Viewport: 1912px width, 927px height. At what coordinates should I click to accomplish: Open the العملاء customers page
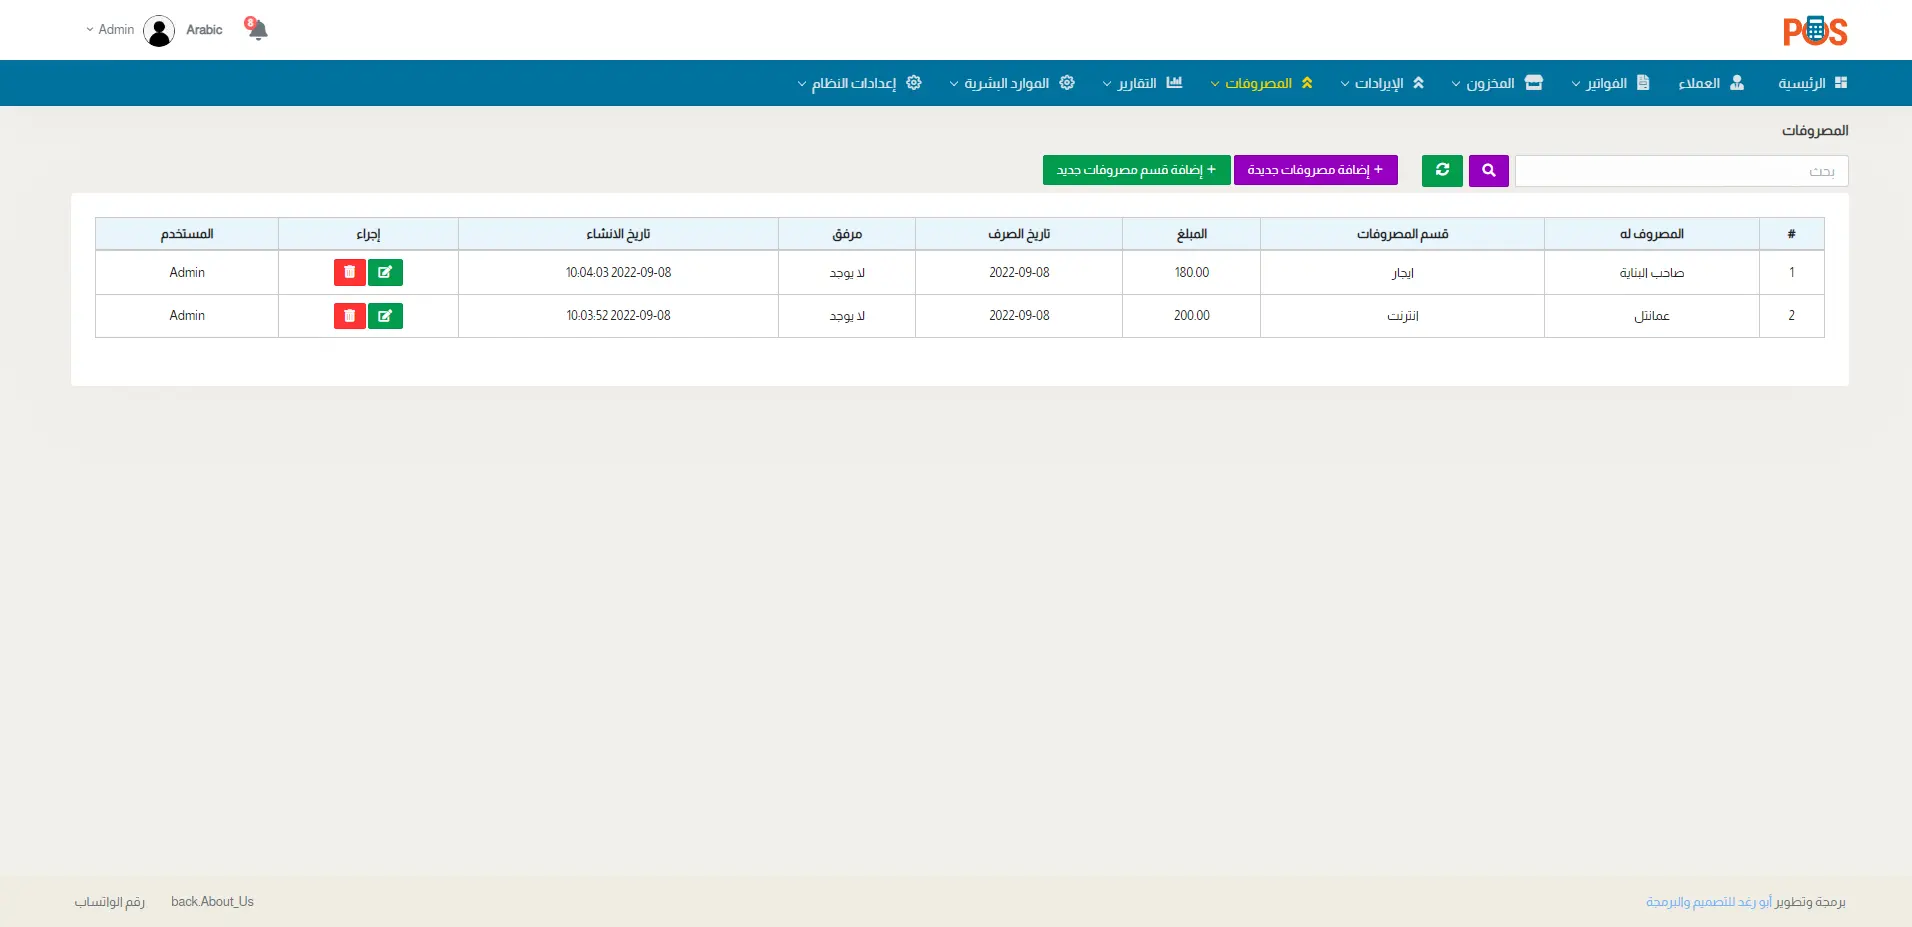point(1710,83)
